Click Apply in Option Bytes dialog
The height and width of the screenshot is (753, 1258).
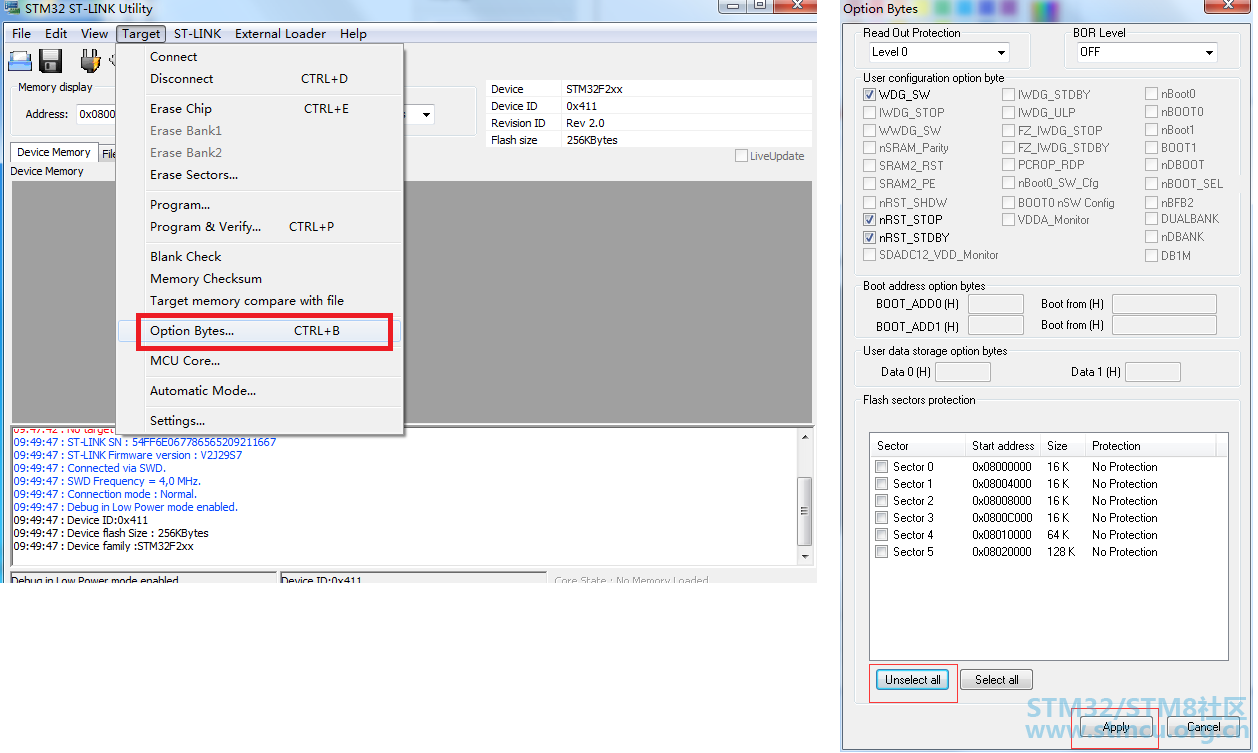click(x=1116, y=727)
